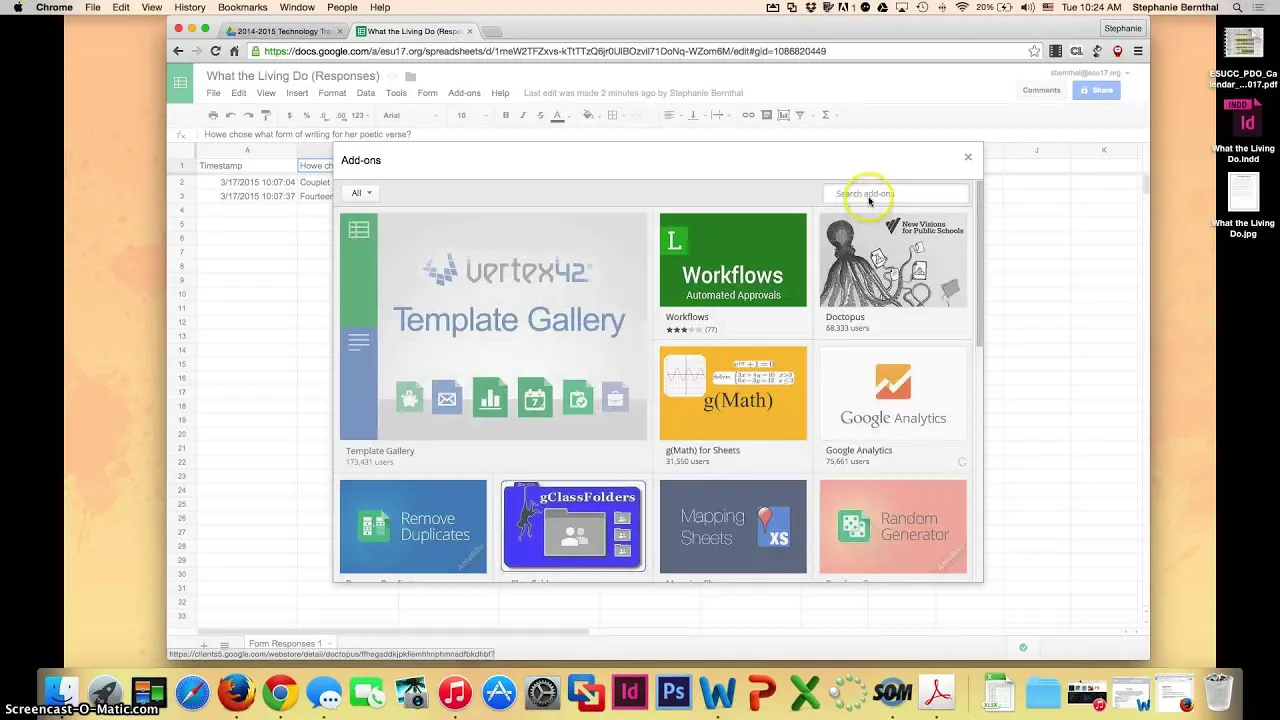Click the browser home icon
The width and height of the screenshot is (1280, 720).
[234, 51]
